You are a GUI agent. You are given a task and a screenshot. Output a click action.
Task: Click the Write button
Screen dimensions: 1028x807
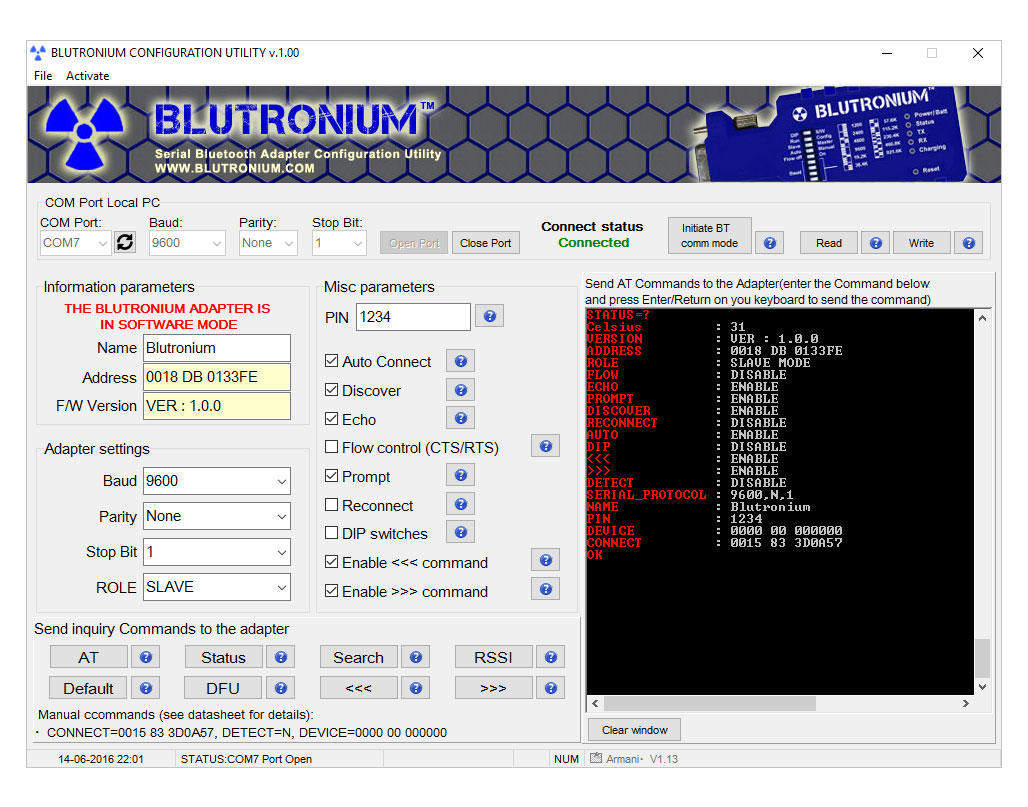[921, 243]
